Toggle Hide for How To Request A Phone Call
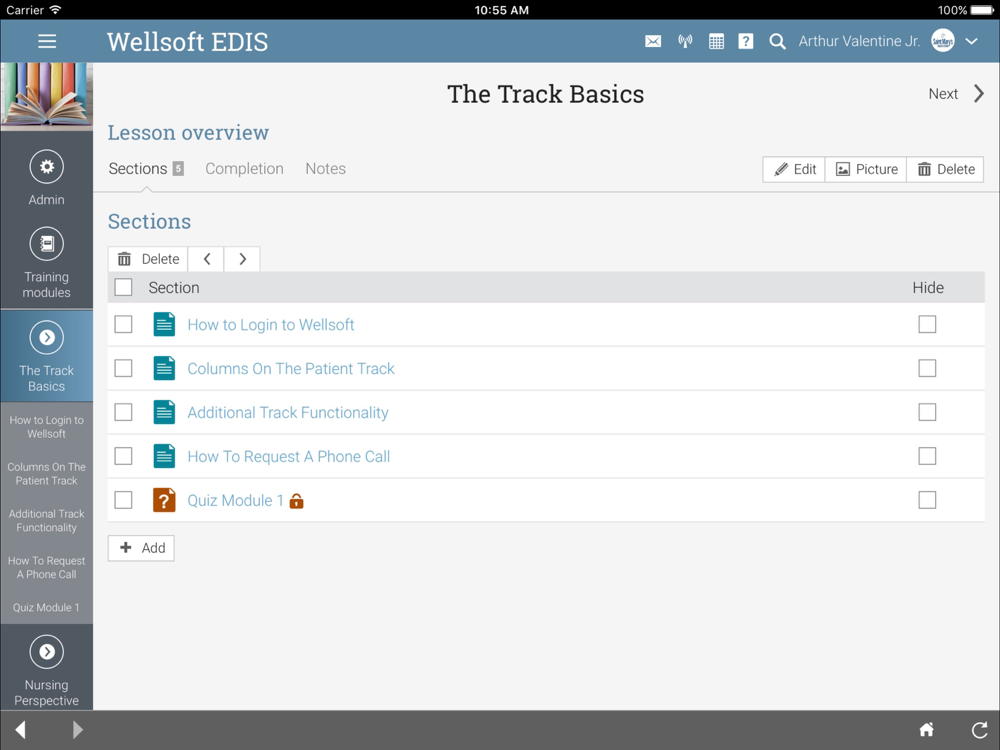The image size is (1000, 750). 927,456
